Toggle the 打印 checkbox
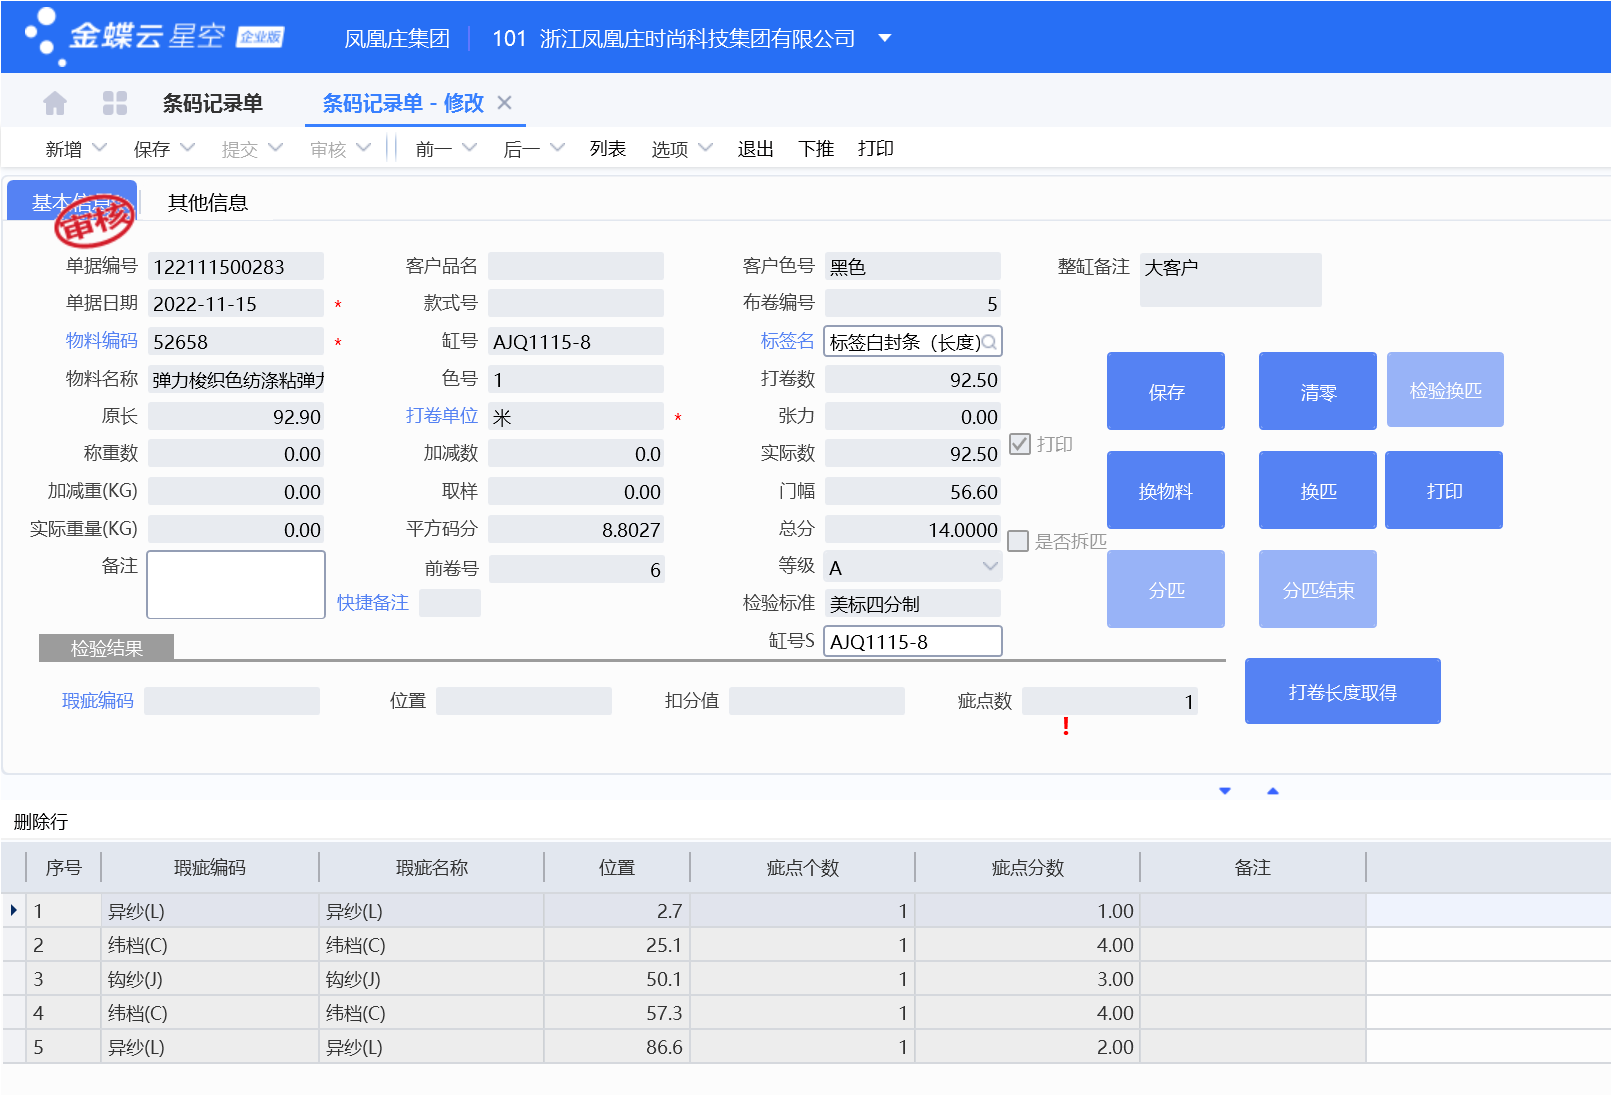Viewport: 1611px width, 1095px height. (x=1020, y=444)
